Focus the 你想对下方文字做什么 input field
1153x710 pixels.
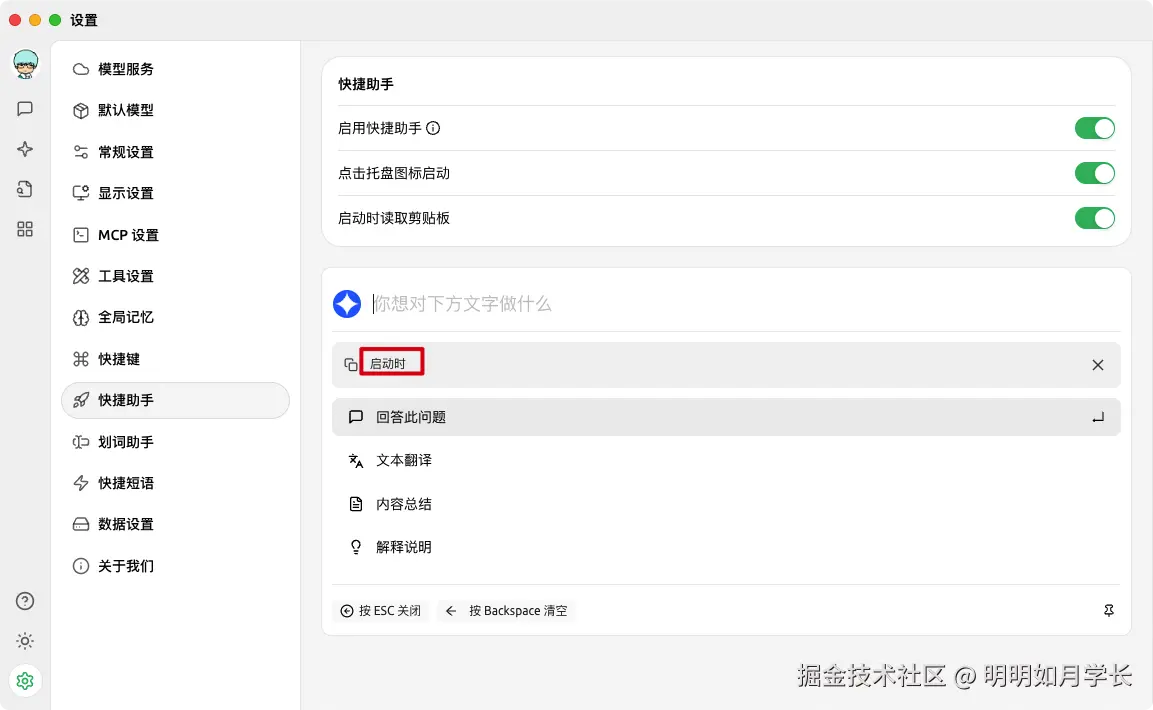744,304
